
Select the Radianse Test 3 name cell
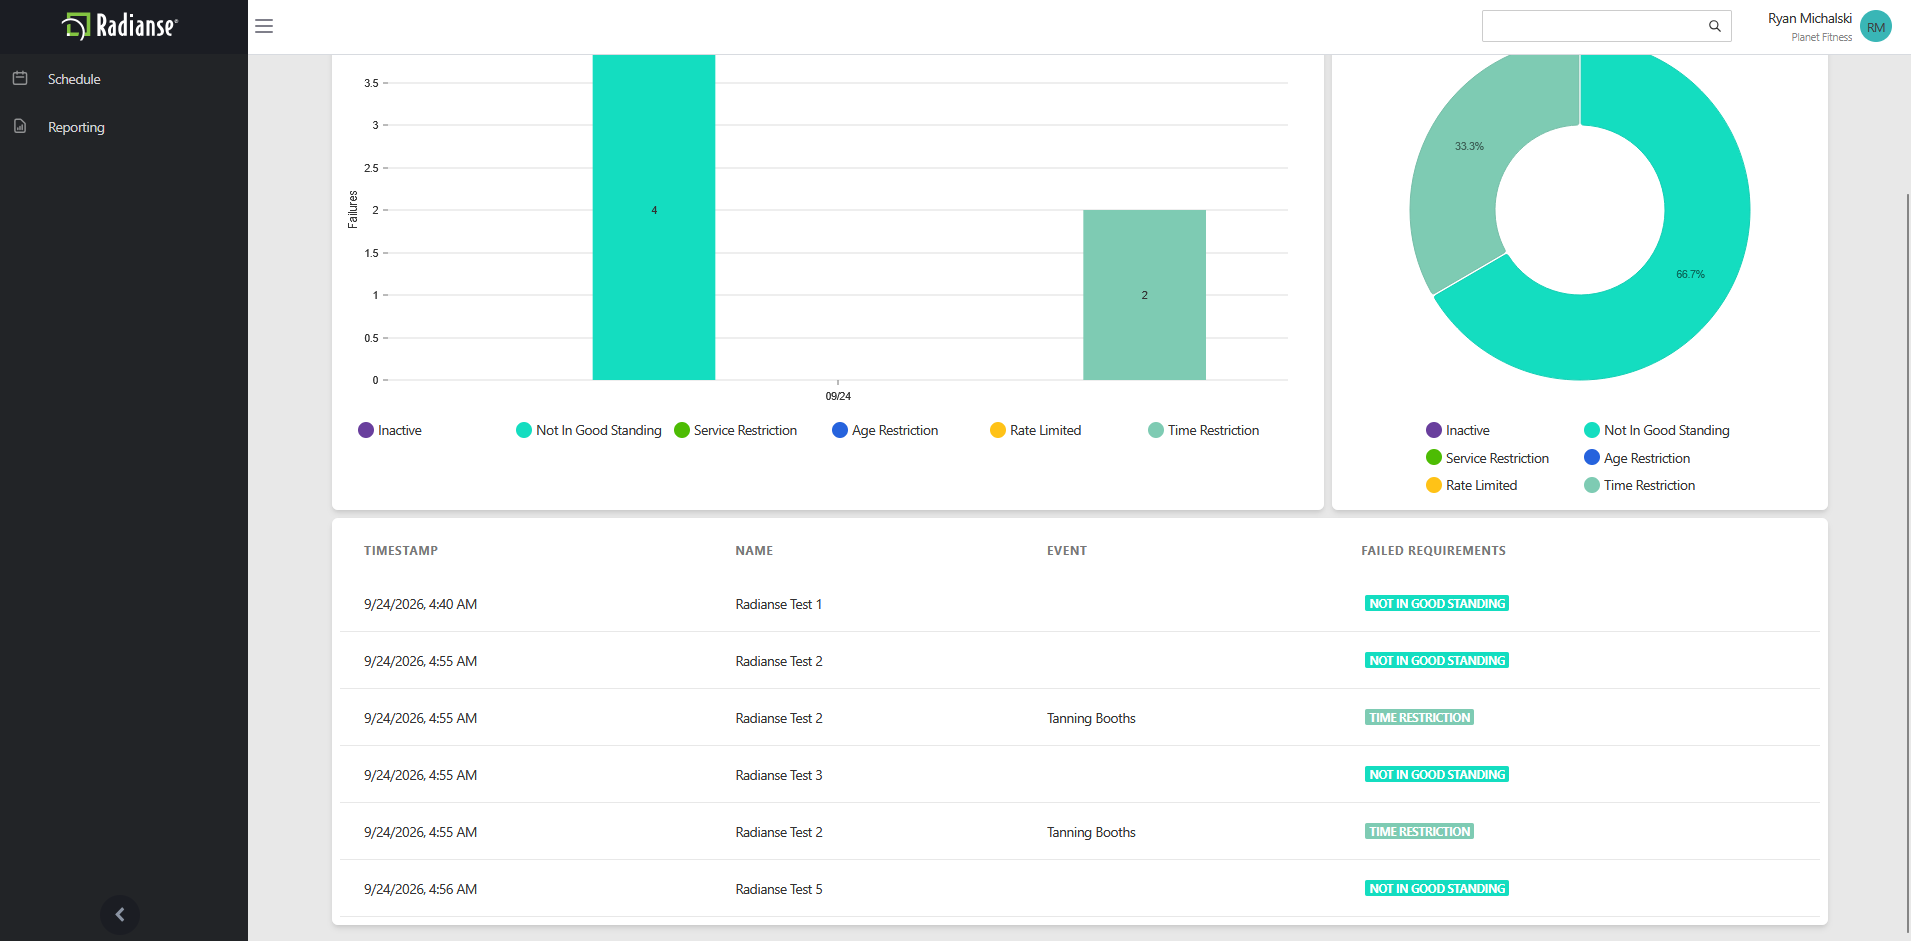pyautogui.click(x=779, y=775)
